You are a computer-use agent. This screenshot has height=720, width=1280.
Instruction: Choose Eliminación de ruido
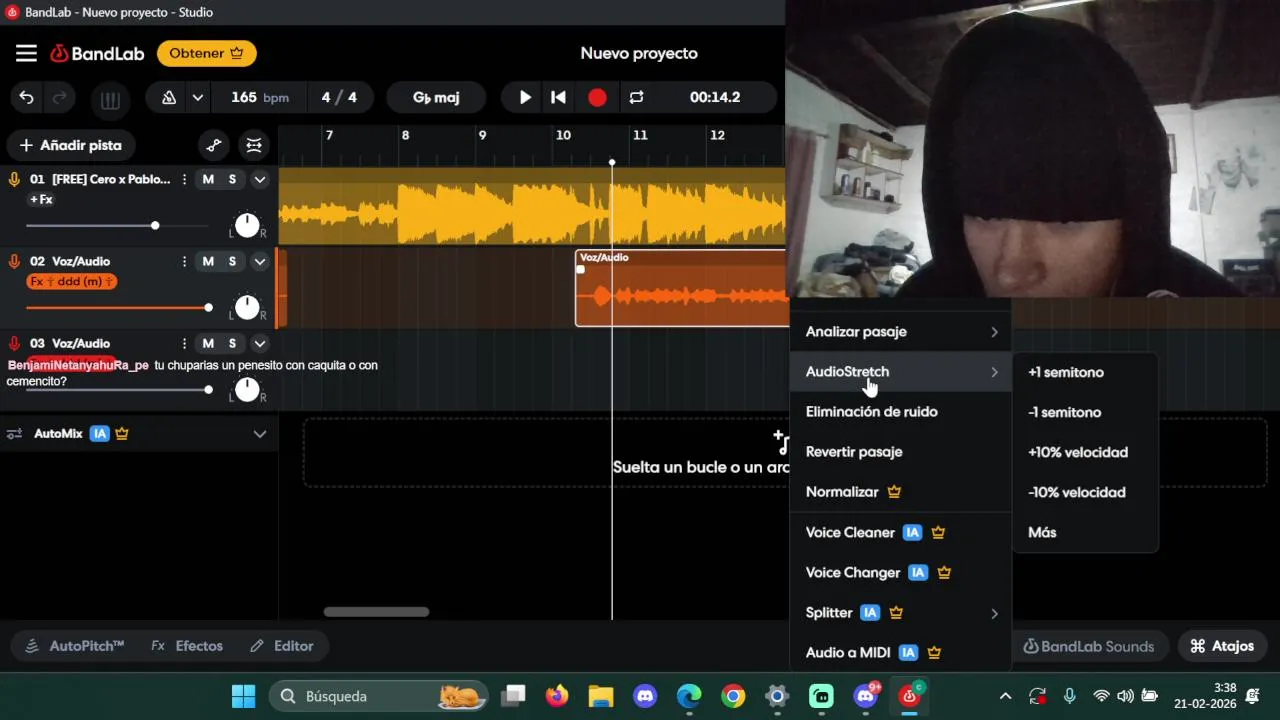[901, 411]
